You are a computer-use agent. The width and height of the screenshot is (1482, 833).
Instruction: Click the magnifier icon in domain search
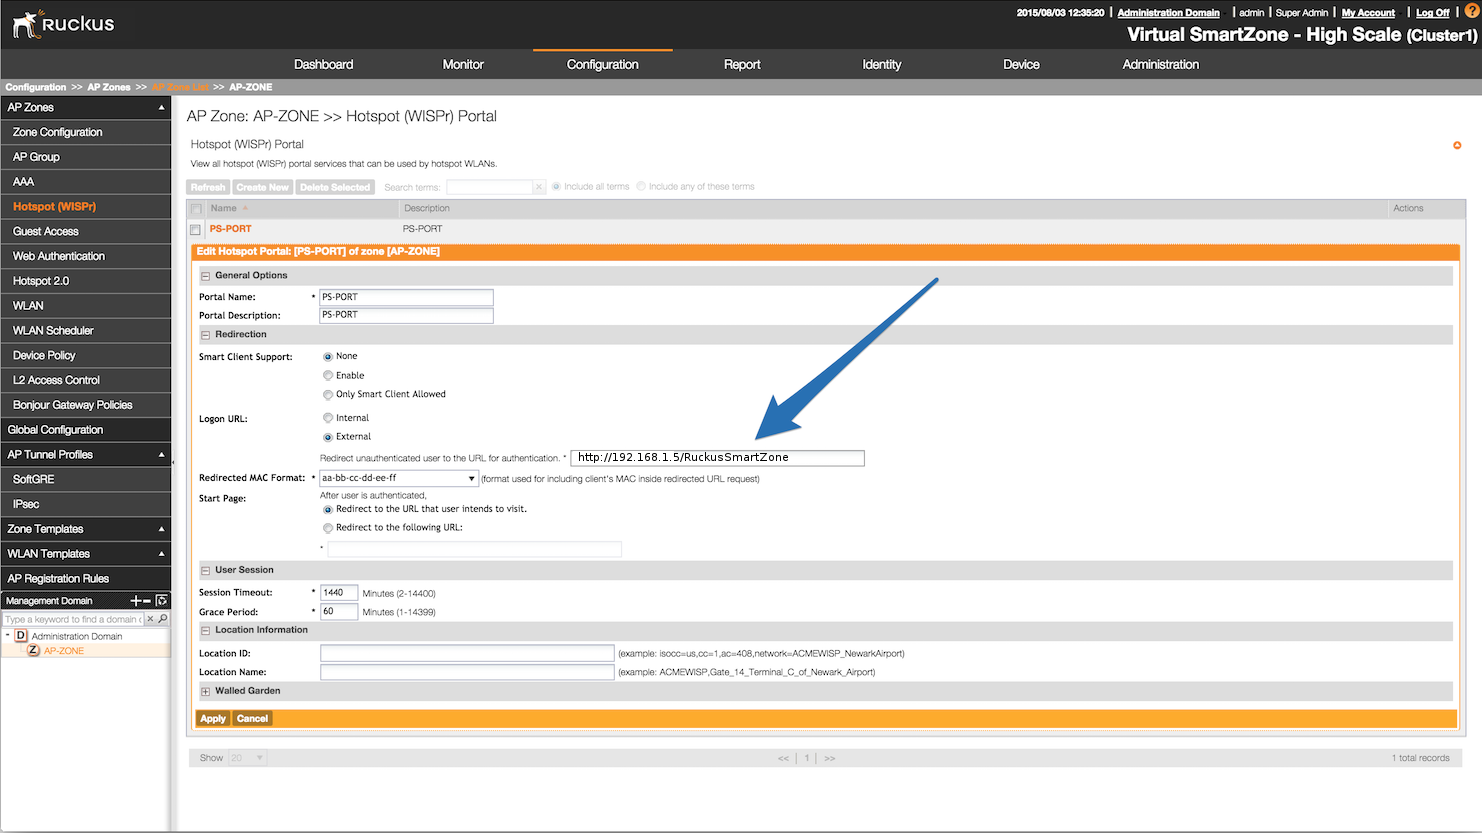pyautogui.click(x=163, y=619)
